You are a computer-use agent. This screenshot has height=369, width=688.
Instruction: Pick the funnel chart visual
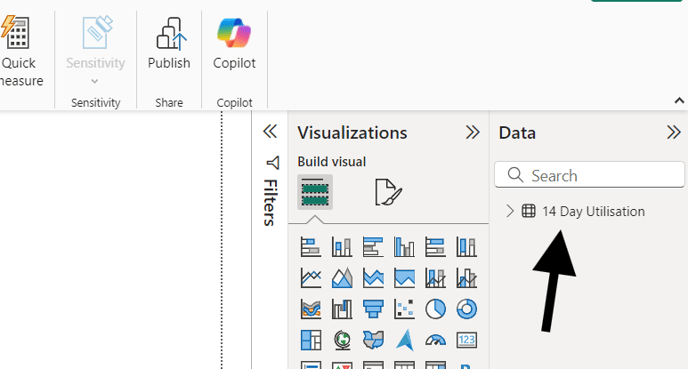coord(373,309)
